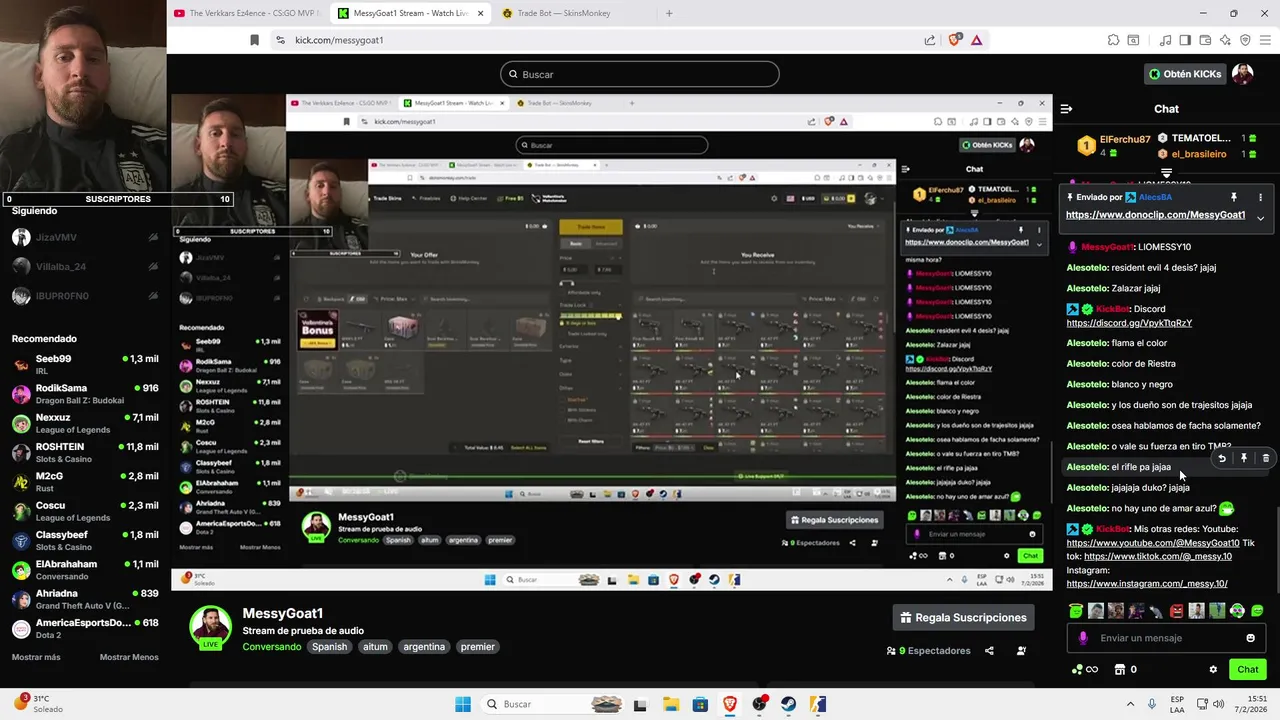Open the discord.gg invite link
Image resolution: width=1280 pixels, height=720 pixels.
pos(1129,323)
